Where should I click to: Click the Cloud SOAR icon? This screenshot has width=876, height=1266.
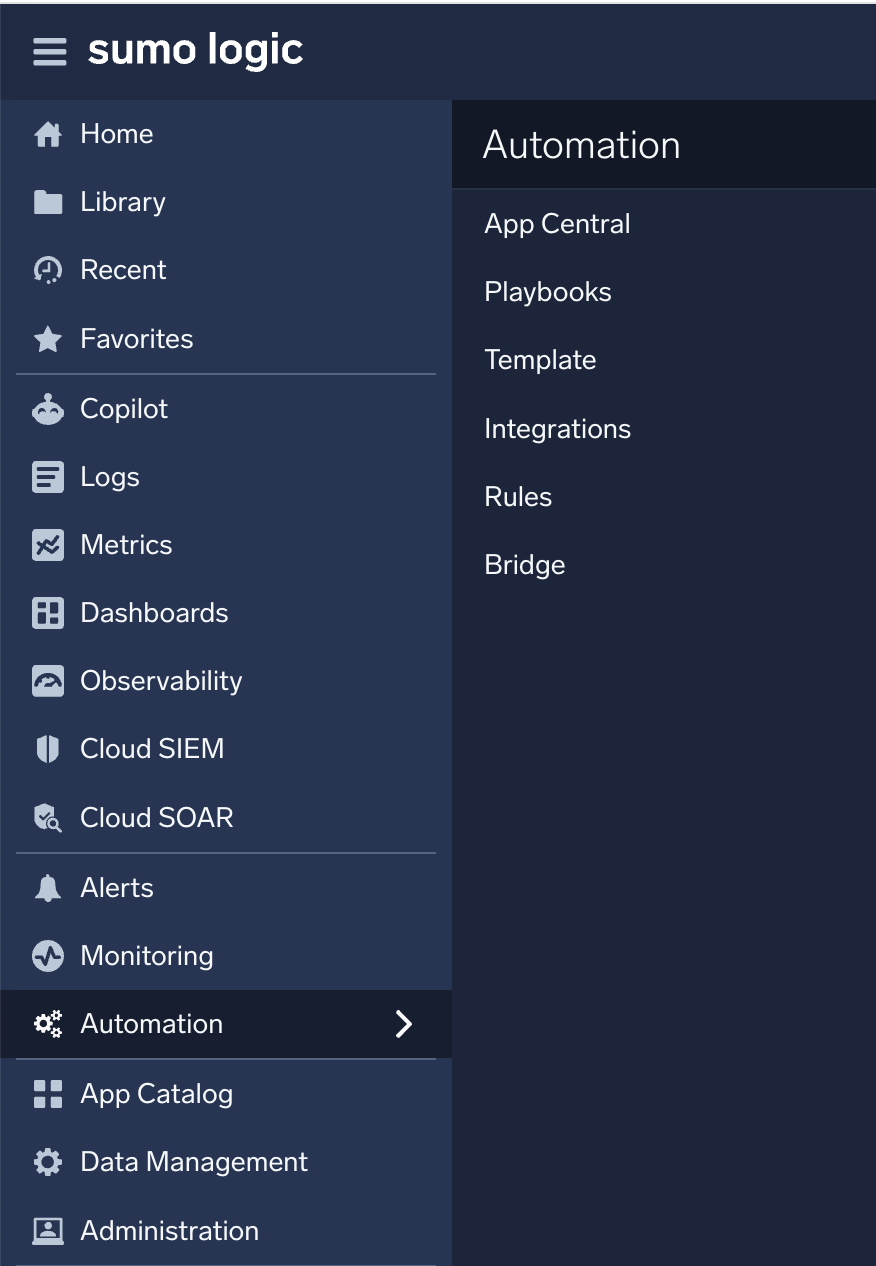click(x=47, y=817)
